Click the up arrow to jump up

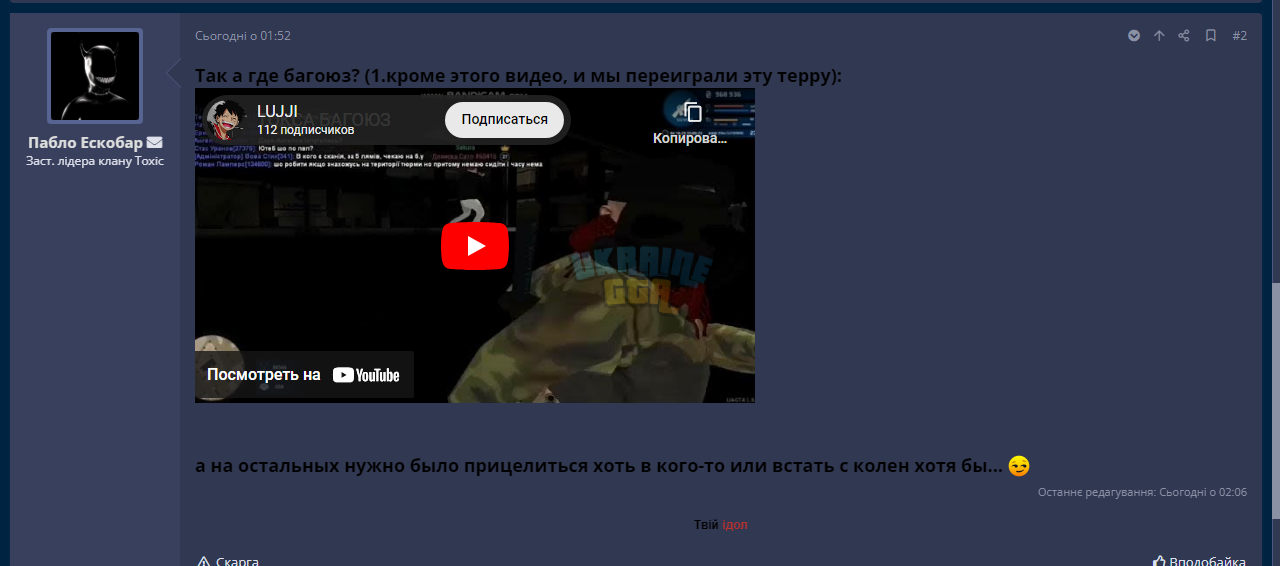tap(1159, 36)
